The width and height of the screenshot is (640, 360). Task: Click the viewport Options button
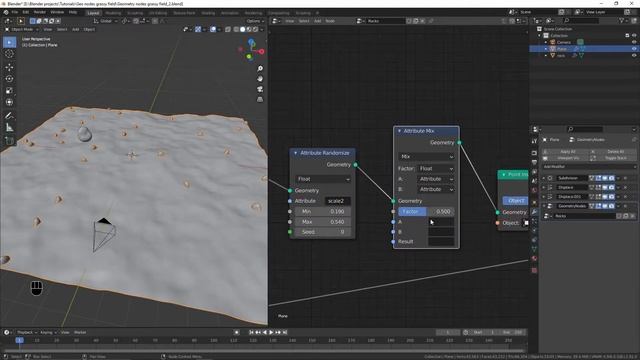click(255, 21)
